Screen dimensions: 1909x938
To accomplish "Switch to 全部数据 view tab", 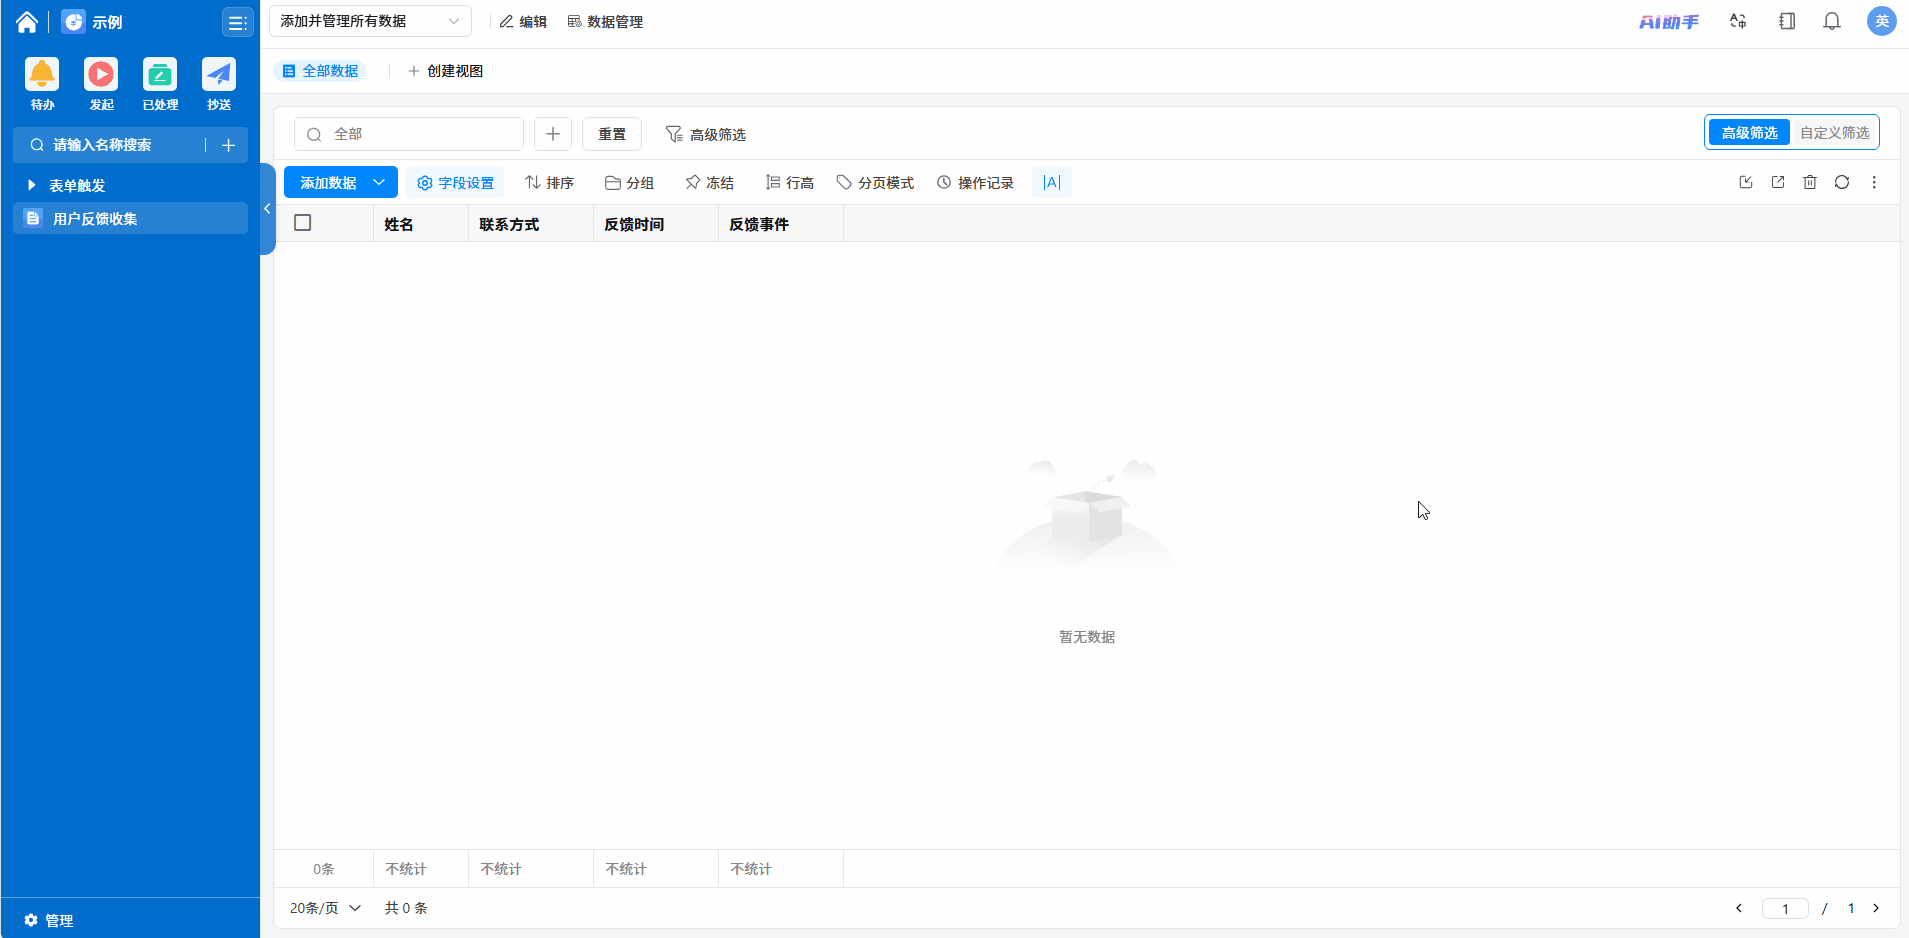I will pyautogui.click(x=320, y=71).
